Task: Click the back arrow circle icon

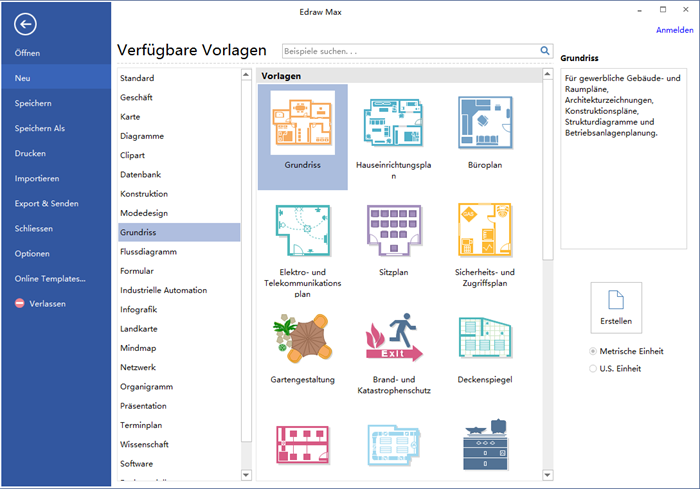Action: tap(25, 24)
